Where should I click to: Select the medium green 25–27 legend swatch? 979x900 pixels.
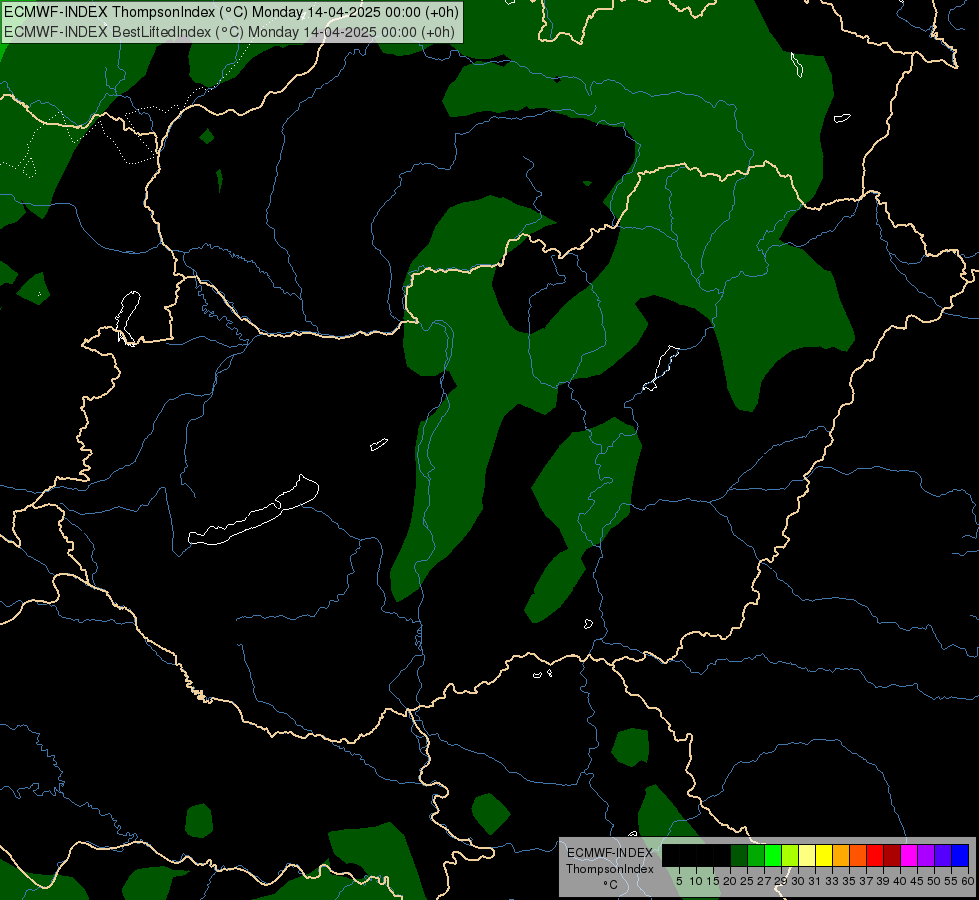pyautogui.click(x=756, y=855)
